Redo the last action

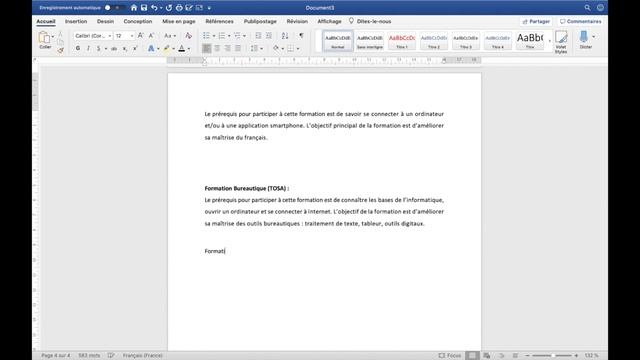[169, 8]
